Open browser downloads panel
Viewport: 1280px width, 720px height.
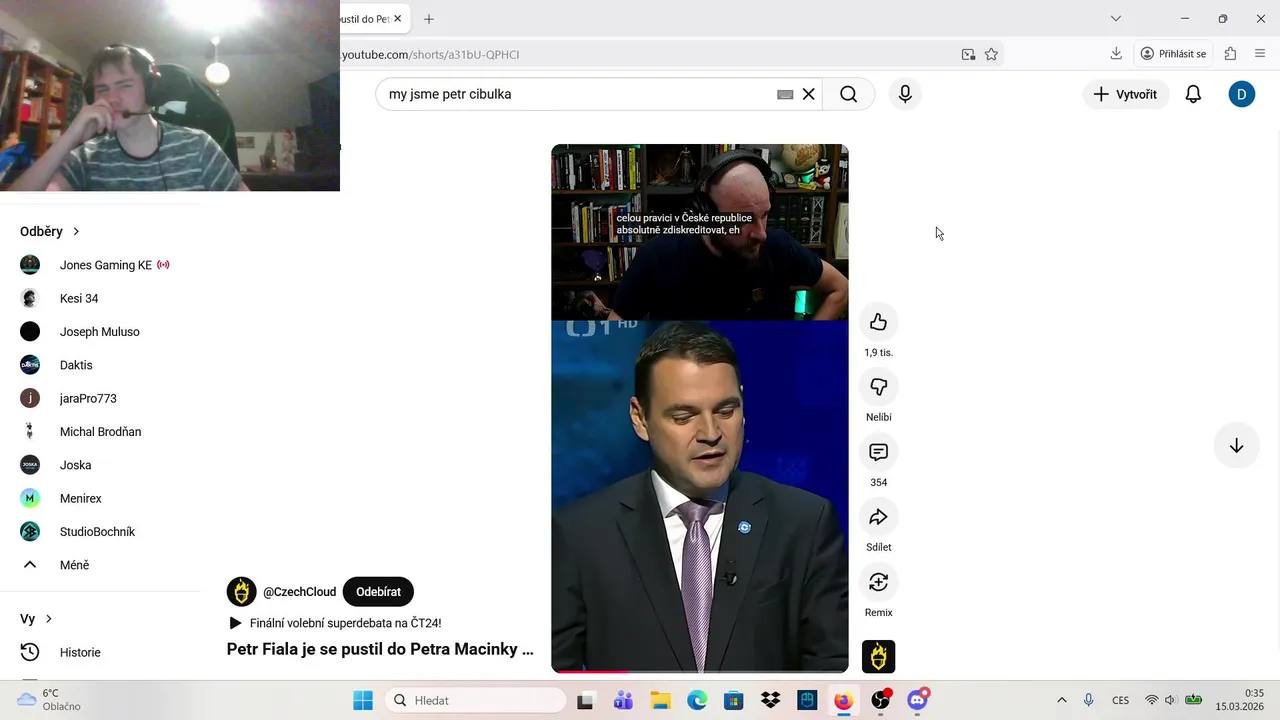pos(1116,54)
